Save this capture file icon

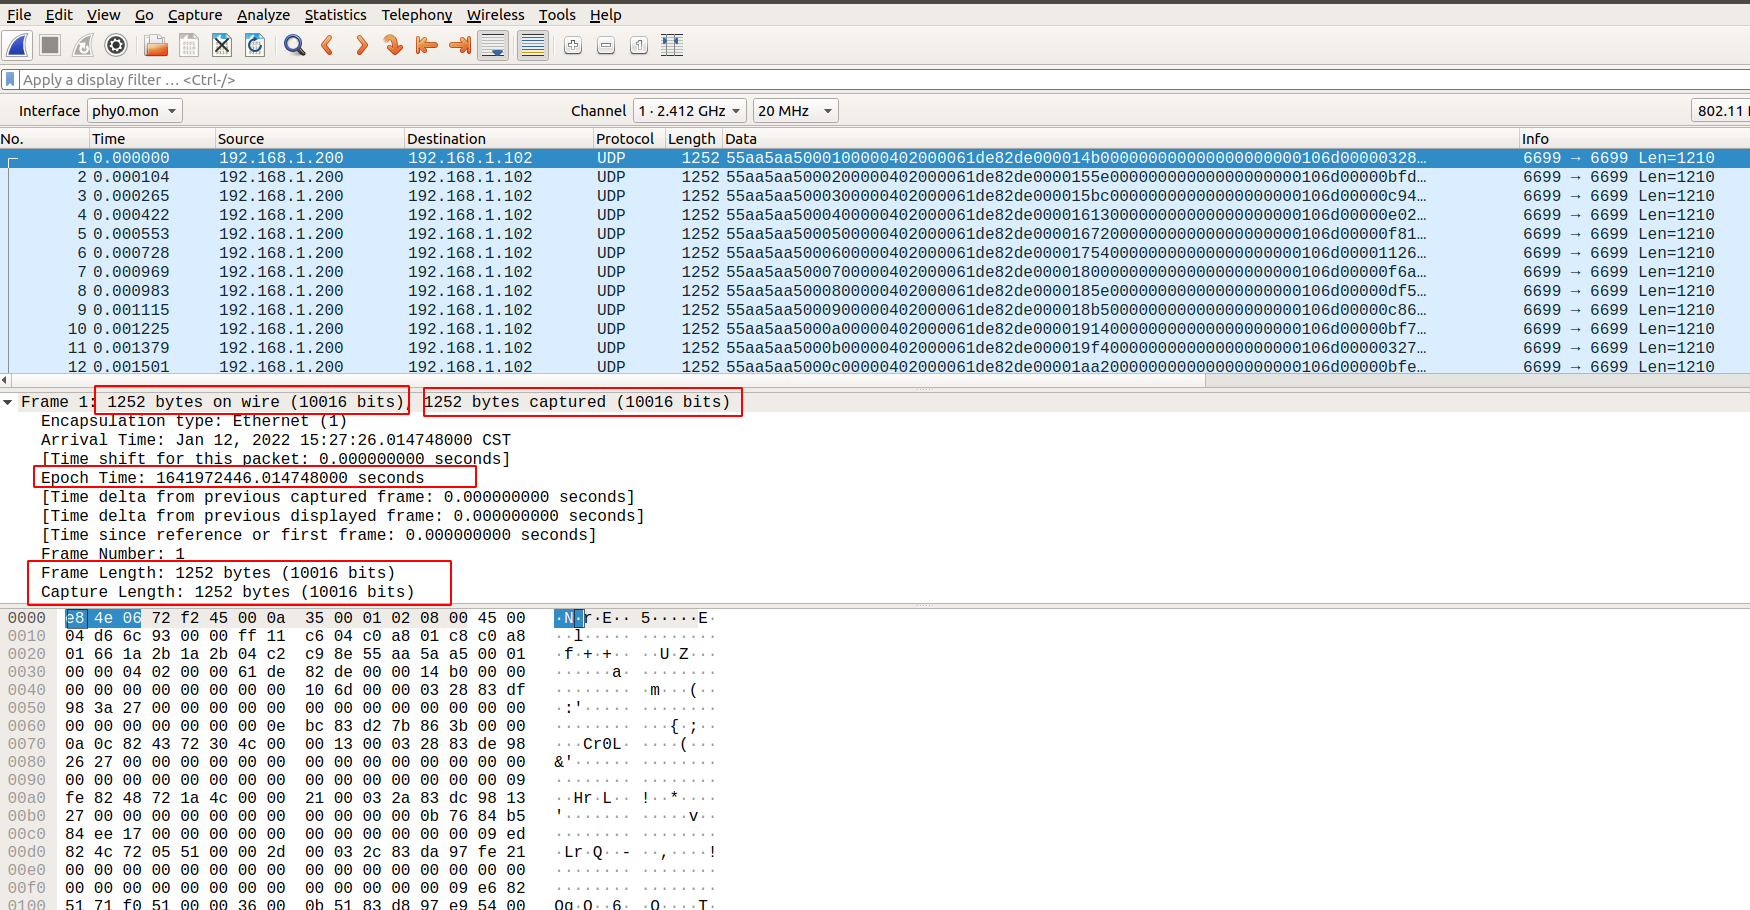(188, 45)
